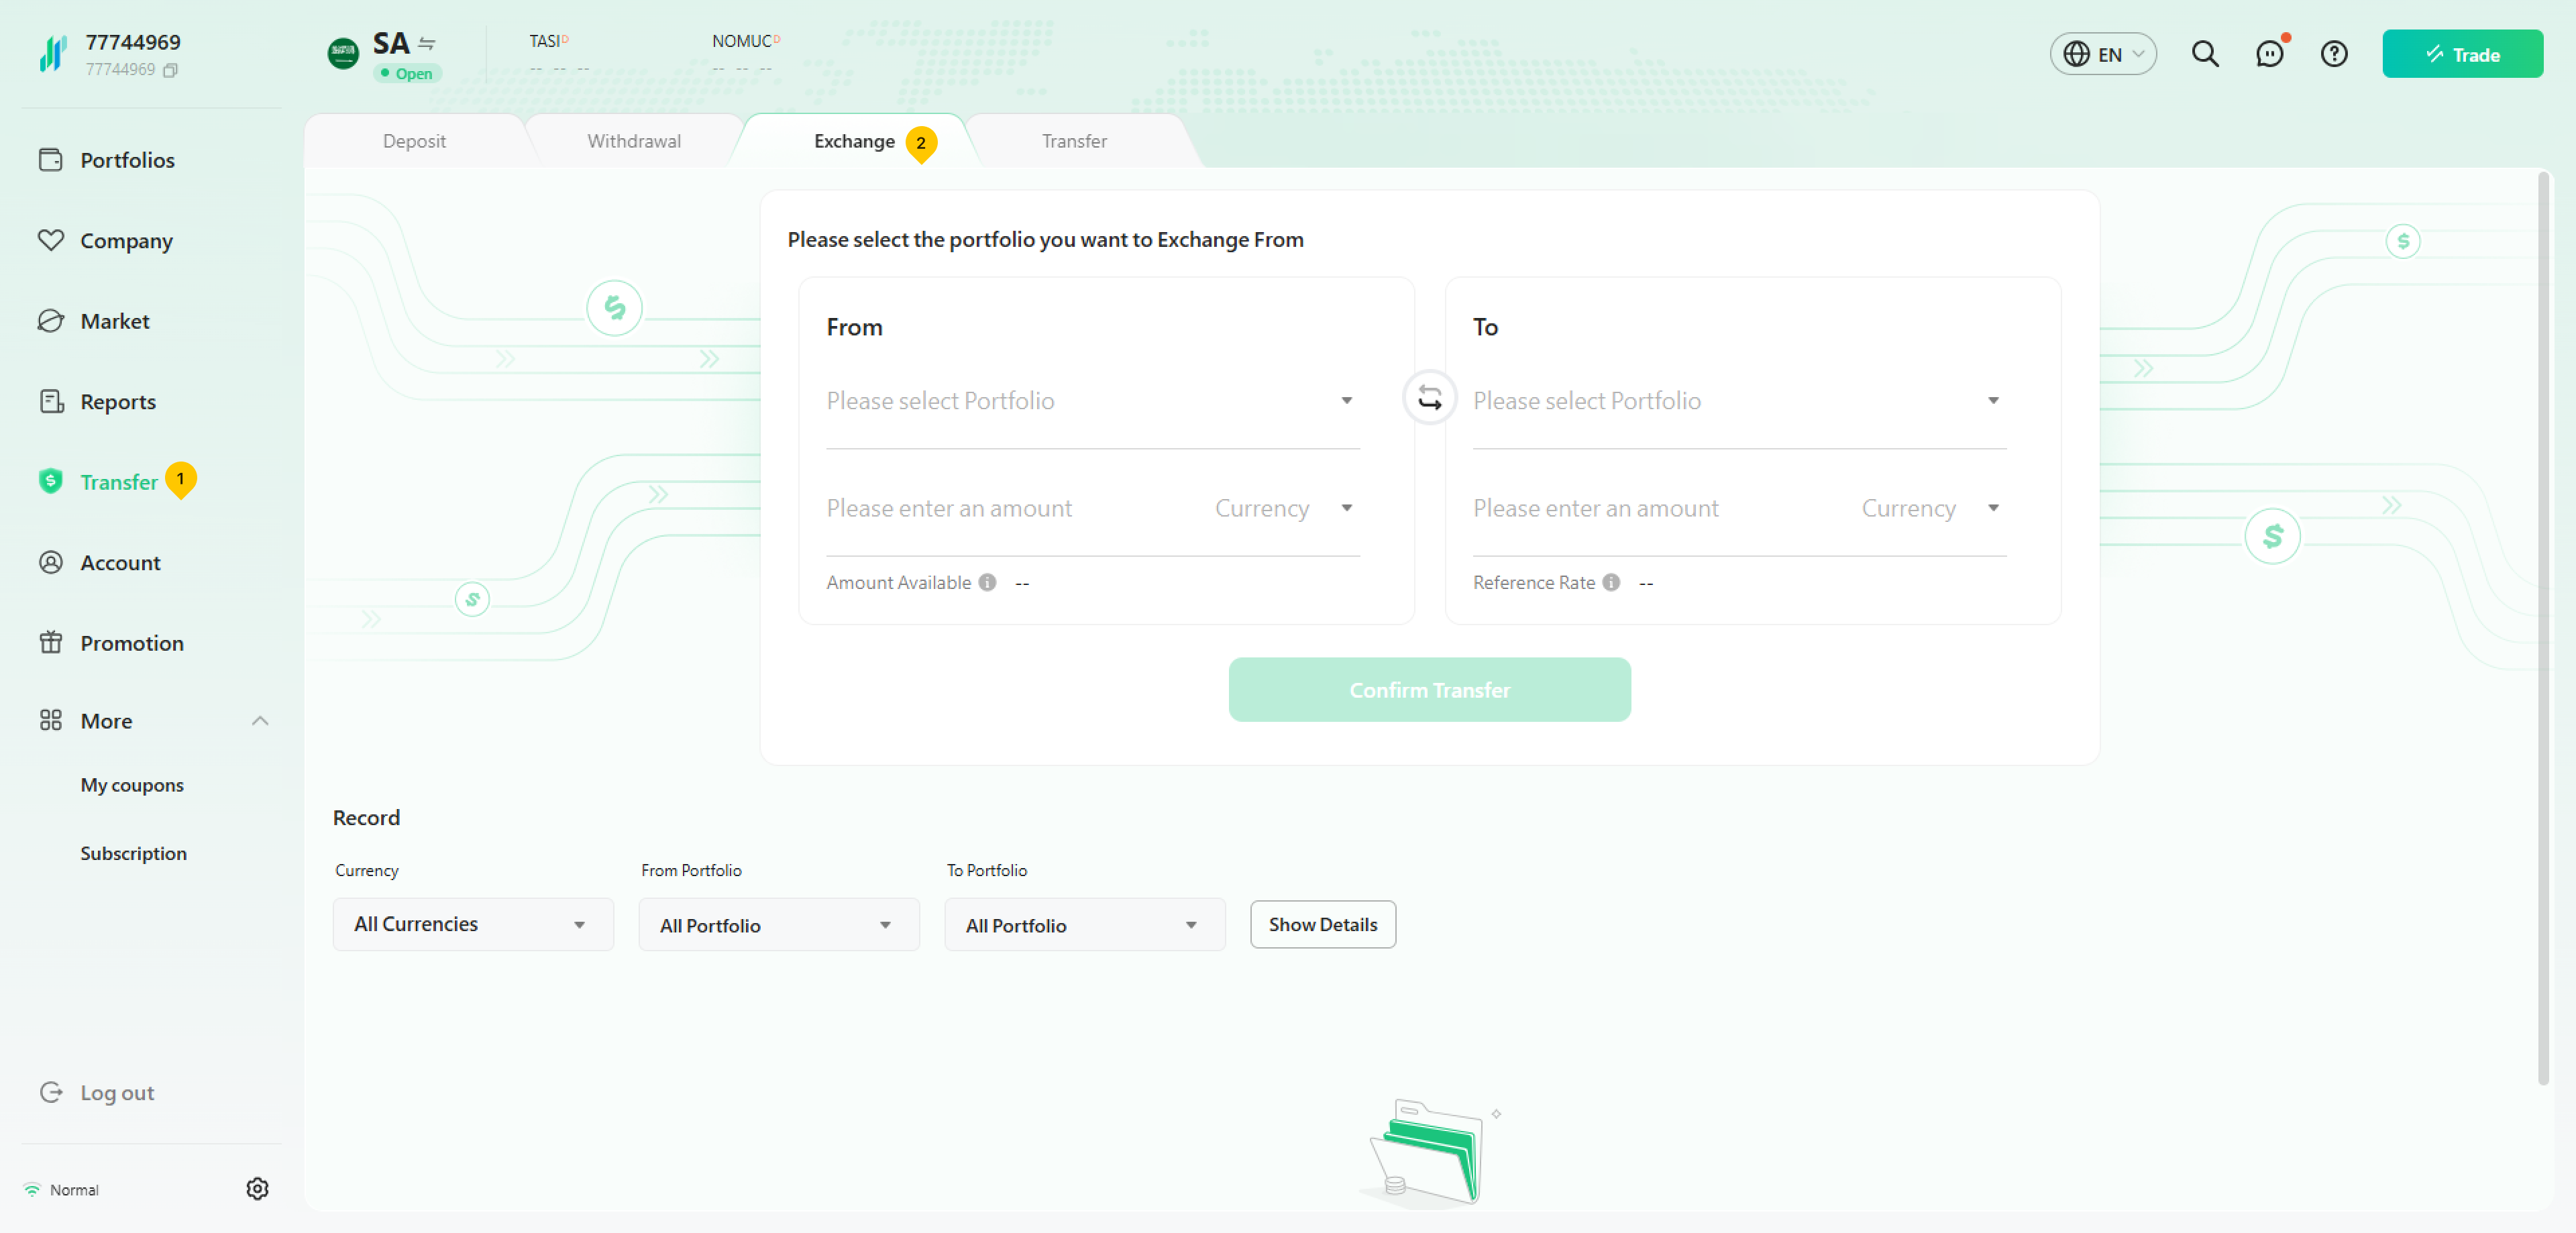Open the settings gear icon

[x=257, y=1188]
